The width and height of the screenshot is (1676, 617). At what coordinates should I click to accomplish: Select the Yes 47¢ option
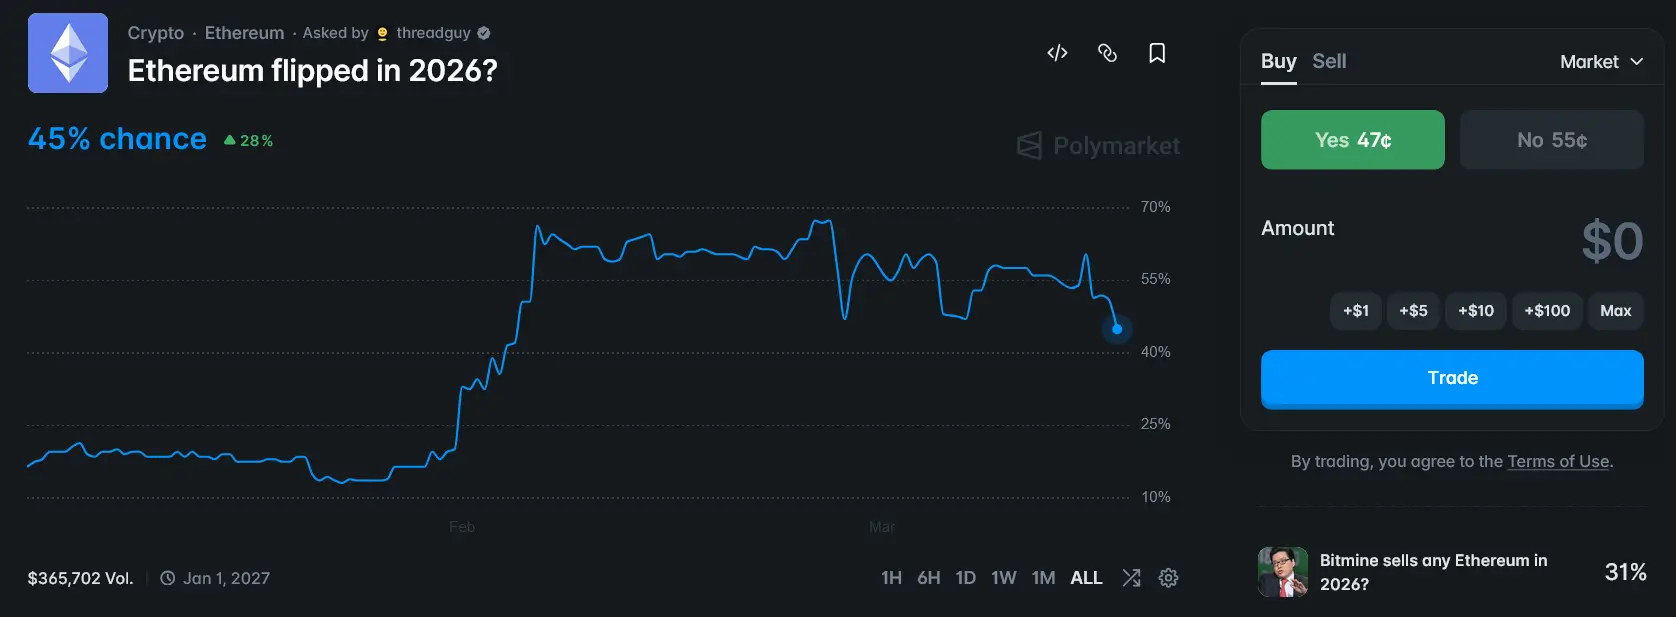point(1352,140)
